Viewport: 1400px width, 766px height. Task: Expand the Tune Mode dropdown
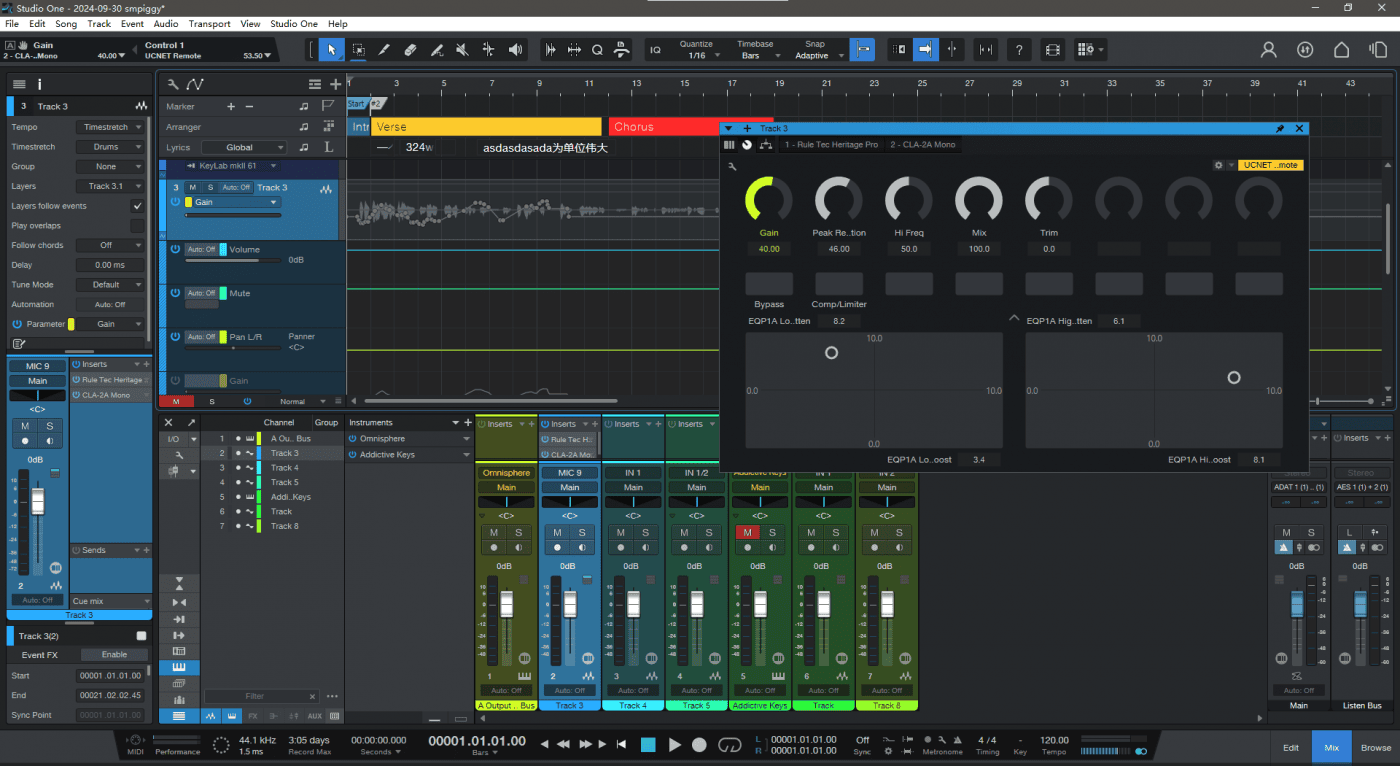(x=109, y=285)
